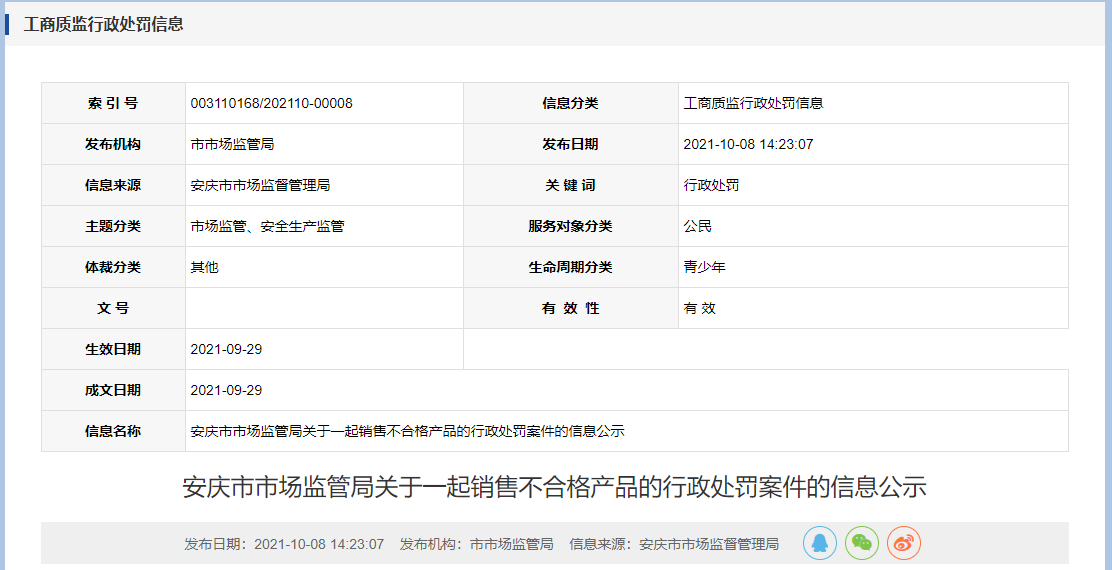Click the 服务对象分类 label cell
1112x570 pixels.
click(571, 227)
